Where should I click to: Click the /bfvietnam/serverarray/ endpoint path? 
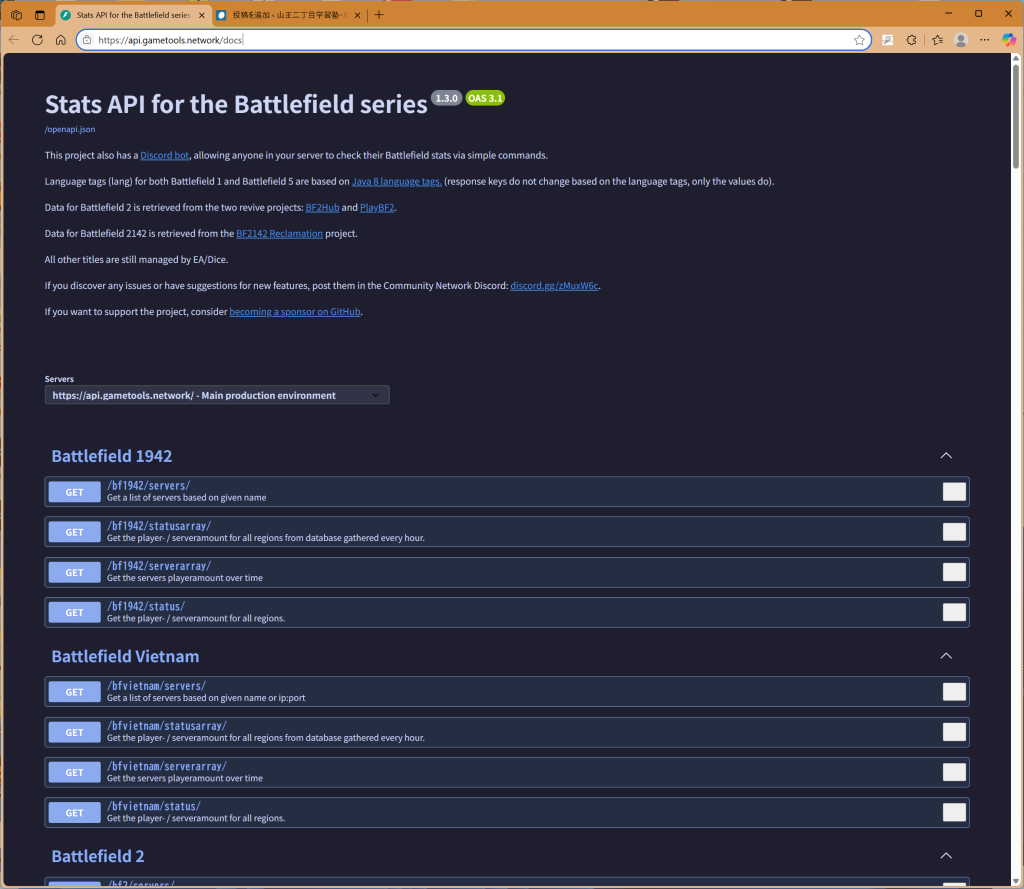[167, 766]
